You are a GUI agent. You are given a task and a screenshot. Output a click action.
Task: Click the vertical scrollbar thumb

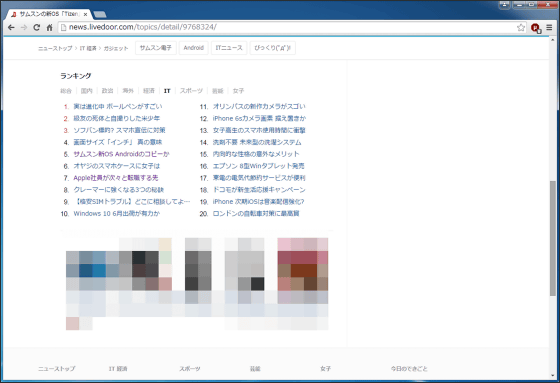(552, 238)
